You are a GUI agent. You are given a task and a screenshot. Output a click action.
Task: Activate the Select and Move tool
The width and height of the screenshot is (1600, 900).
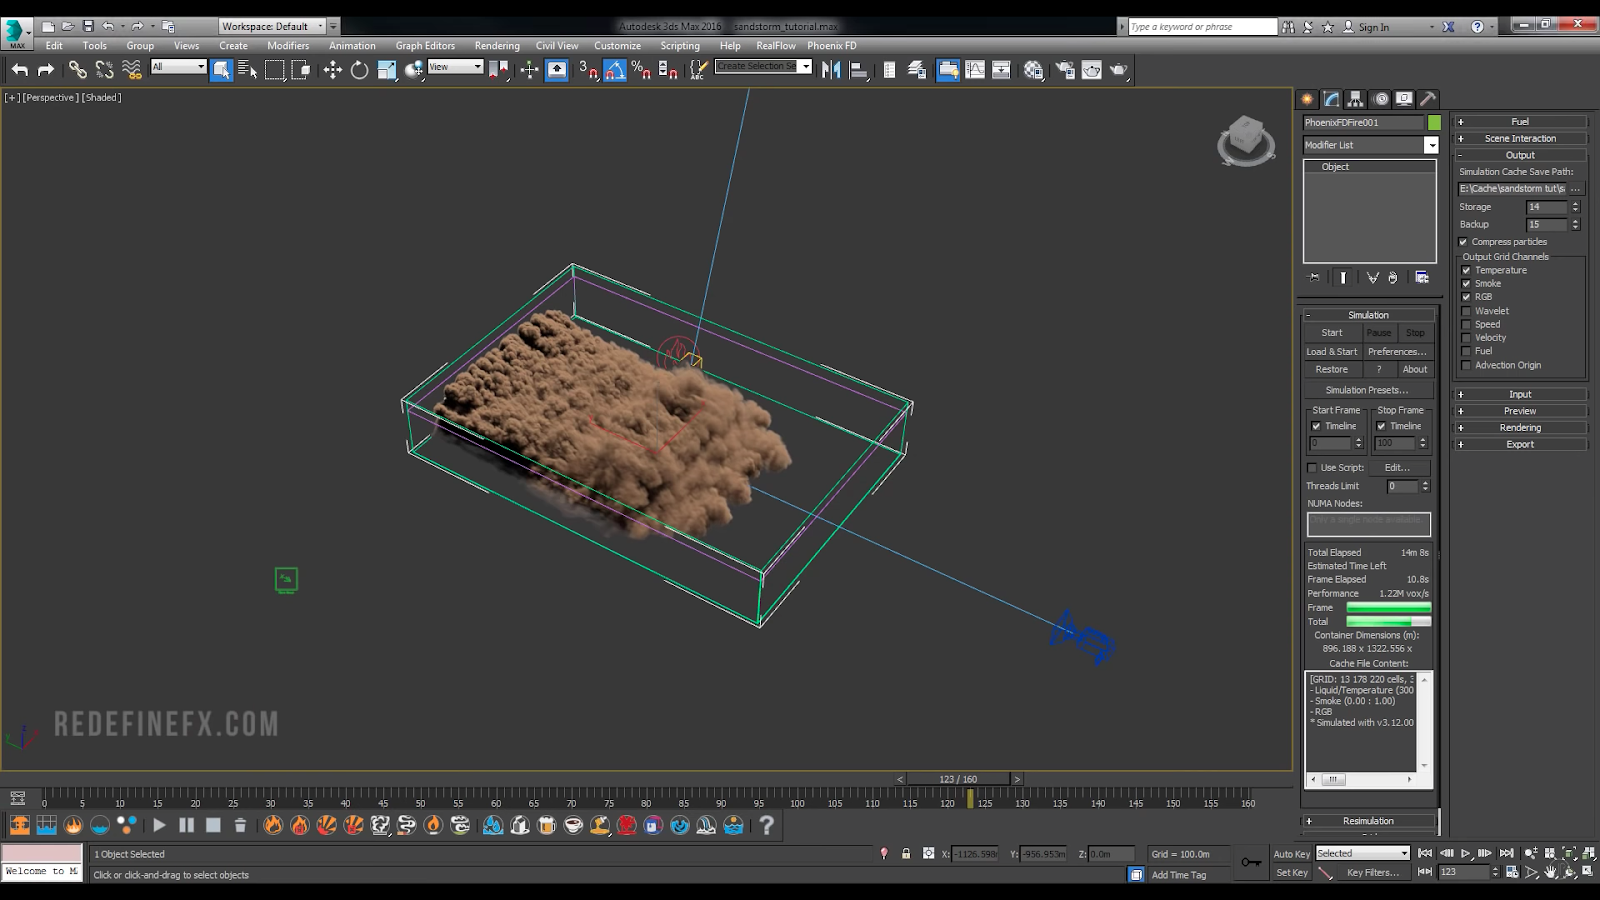(332, 70)
